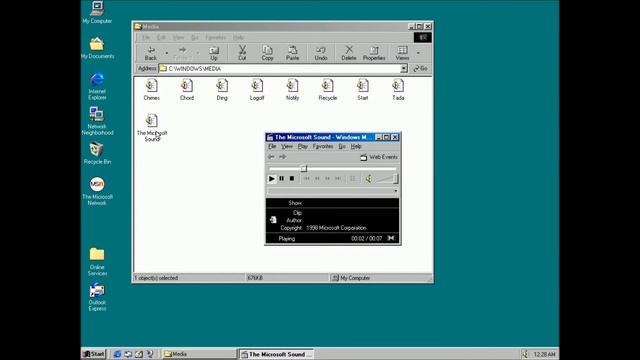The width and height of the screenshot is (640, 360).
Task: Open the View menu in Media Player
Action: pyautogui.click(x=287, y=147)
